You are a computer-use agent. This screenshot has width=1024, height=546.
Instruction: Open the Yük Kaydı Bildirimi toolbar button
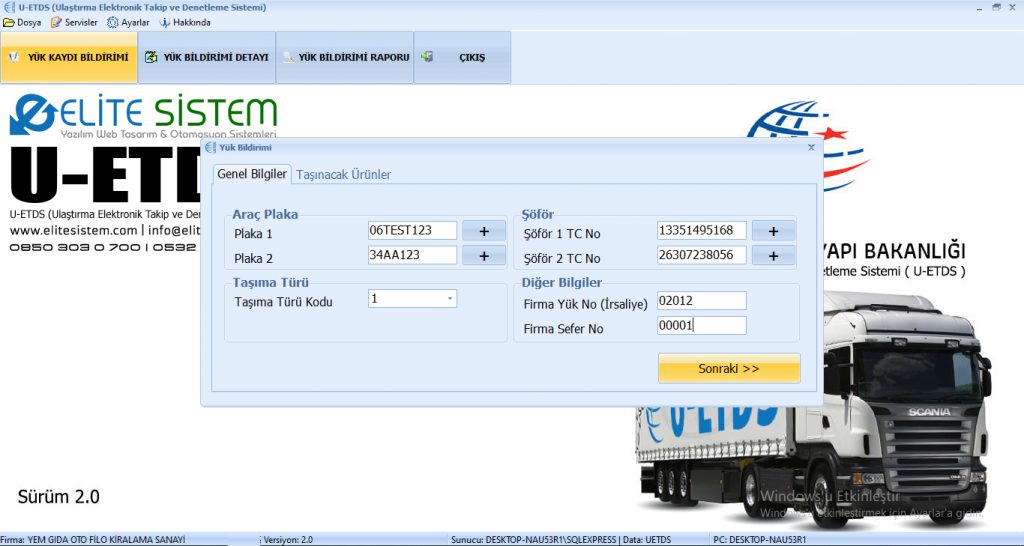coord(69,57)
